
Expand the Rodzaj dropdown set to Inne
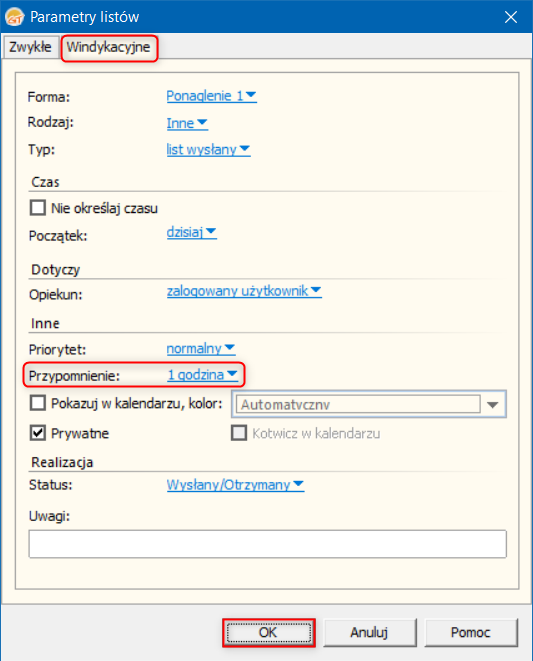187,123
